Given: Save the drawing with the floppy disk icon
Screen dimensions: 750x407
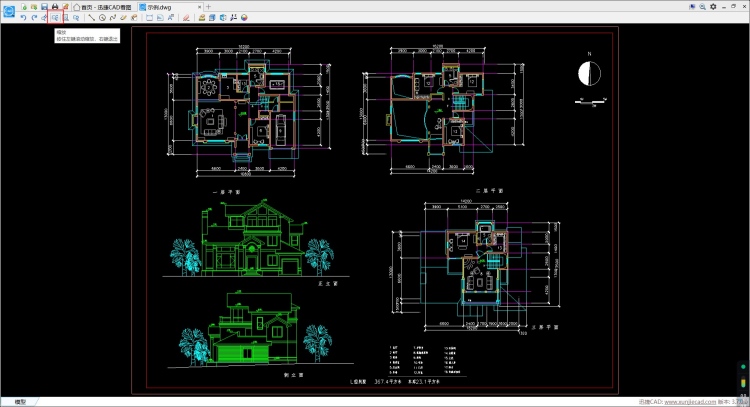Looking at the screenshot, I should tap(44, 7).
